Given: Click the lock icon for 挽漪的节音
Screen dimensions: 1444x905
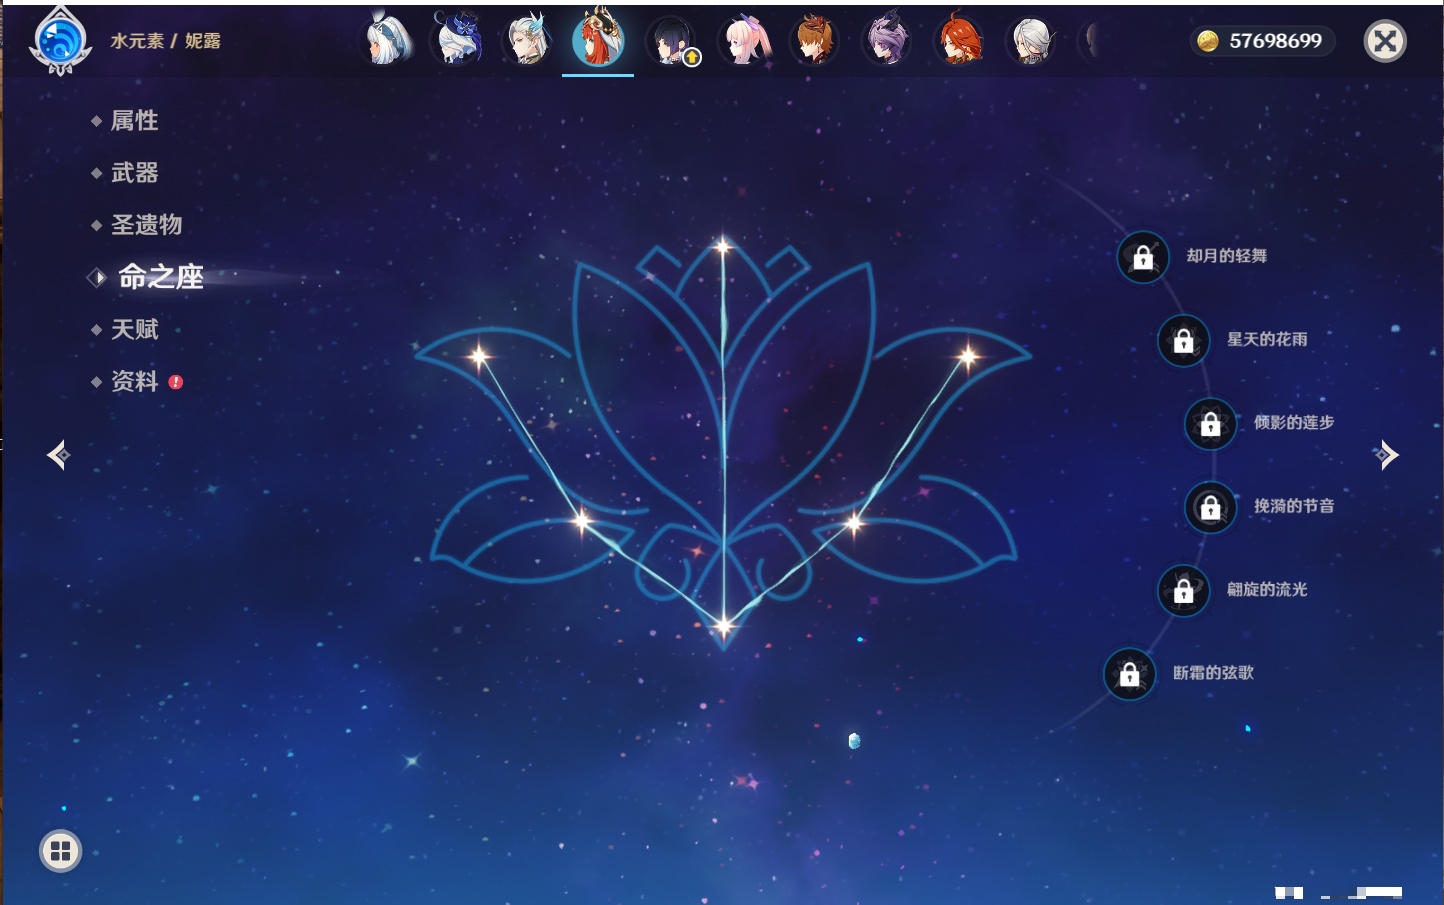Looking at the screenshot, I should pyautogui.click(x=1210, y=507).
